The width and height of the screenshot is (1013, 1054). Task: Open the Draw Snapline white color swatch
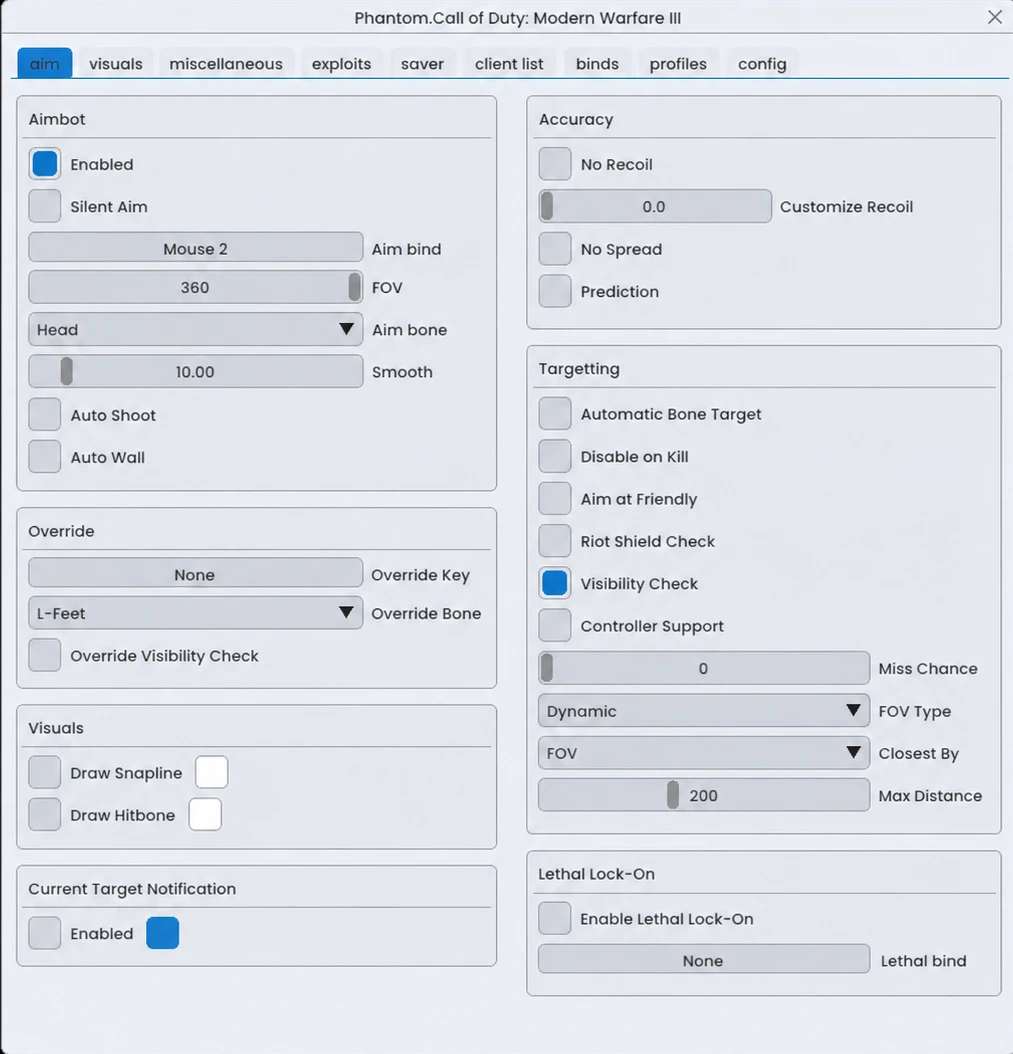[x=212, y=772]
